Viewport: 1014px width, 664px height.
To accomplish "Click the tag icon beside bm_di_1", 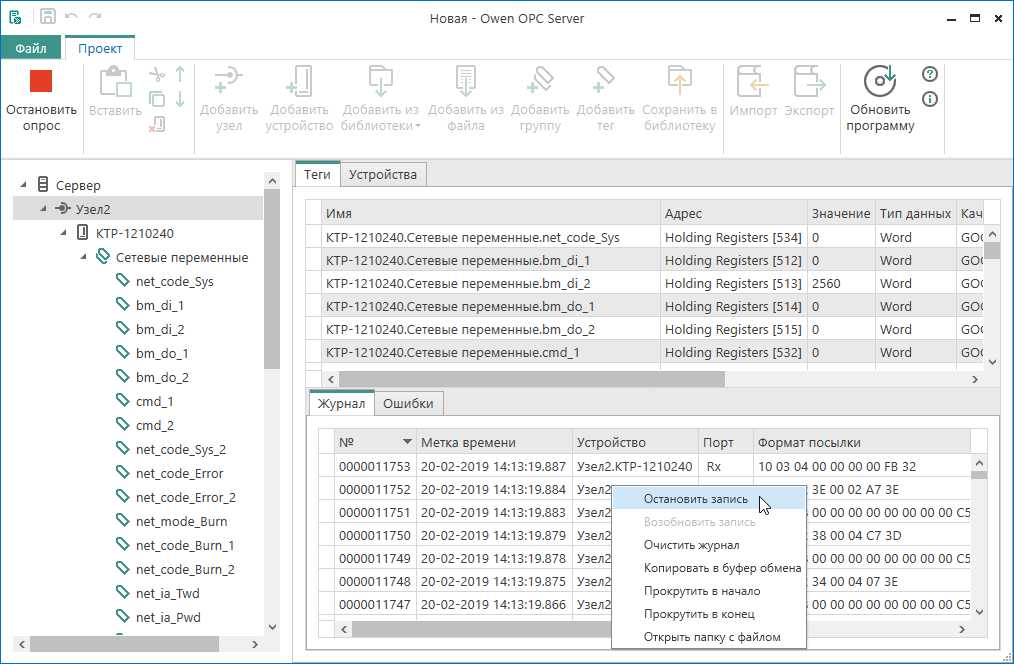I will click(122, 305).
